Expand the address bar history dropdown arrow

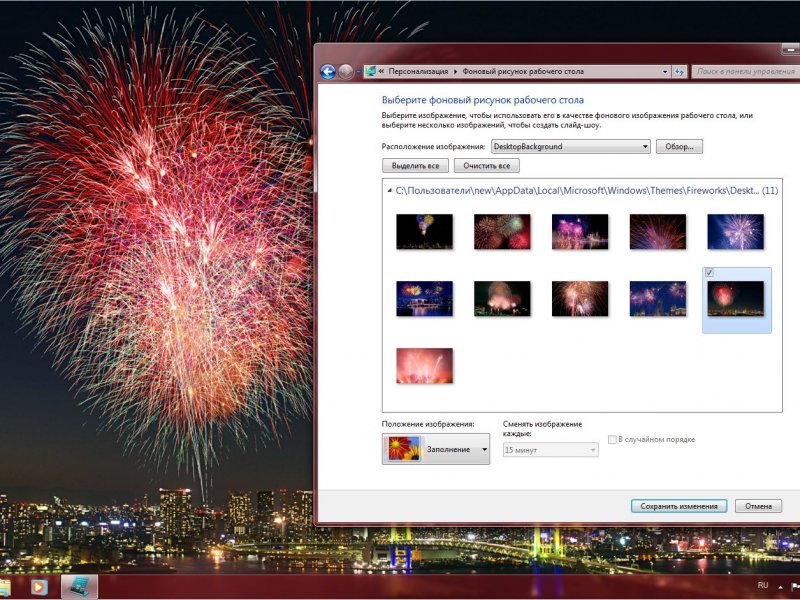point(665,72)
